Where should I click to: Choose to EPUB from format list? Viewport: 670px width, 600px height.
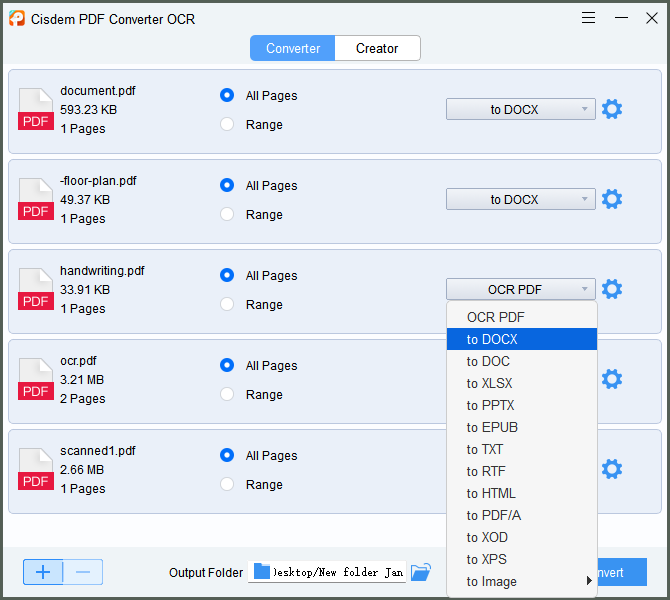[522, 427]
